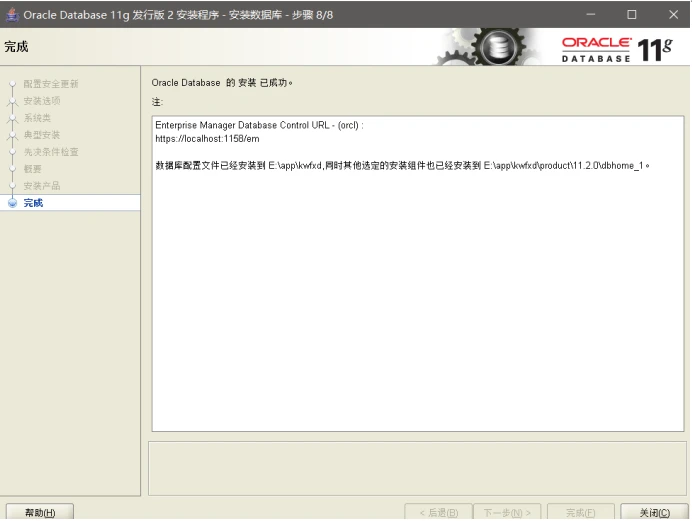Screen dimensions: 692x521
Task: Click the 注: label
Action: (158, 102)
